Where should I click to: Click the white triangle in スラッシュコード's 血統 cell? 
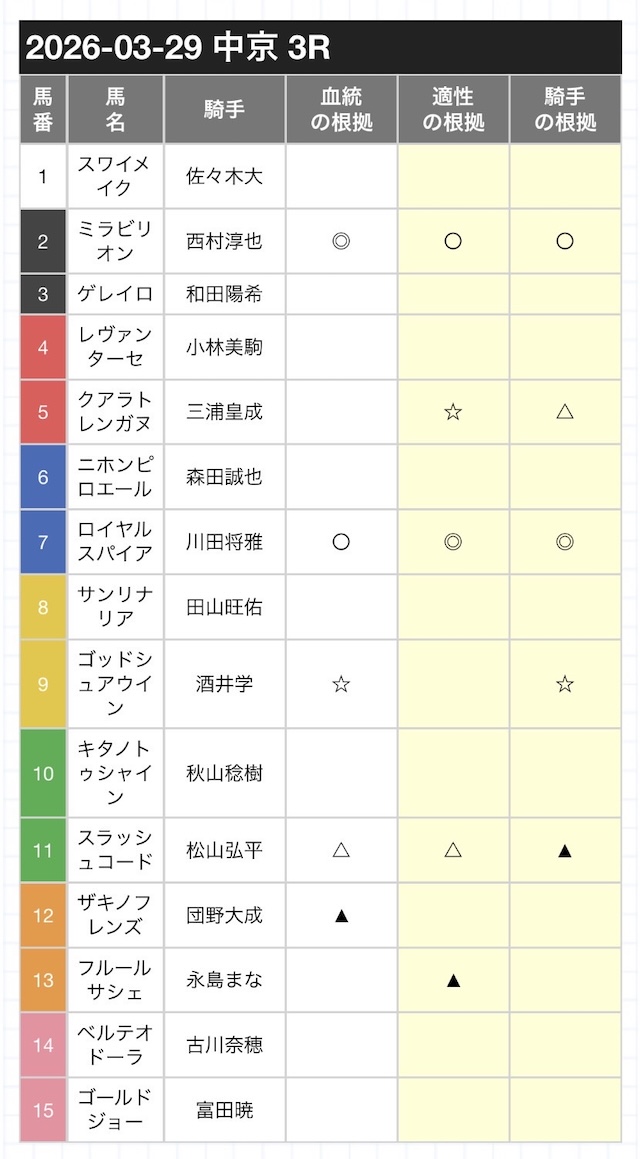click(341, 850)
